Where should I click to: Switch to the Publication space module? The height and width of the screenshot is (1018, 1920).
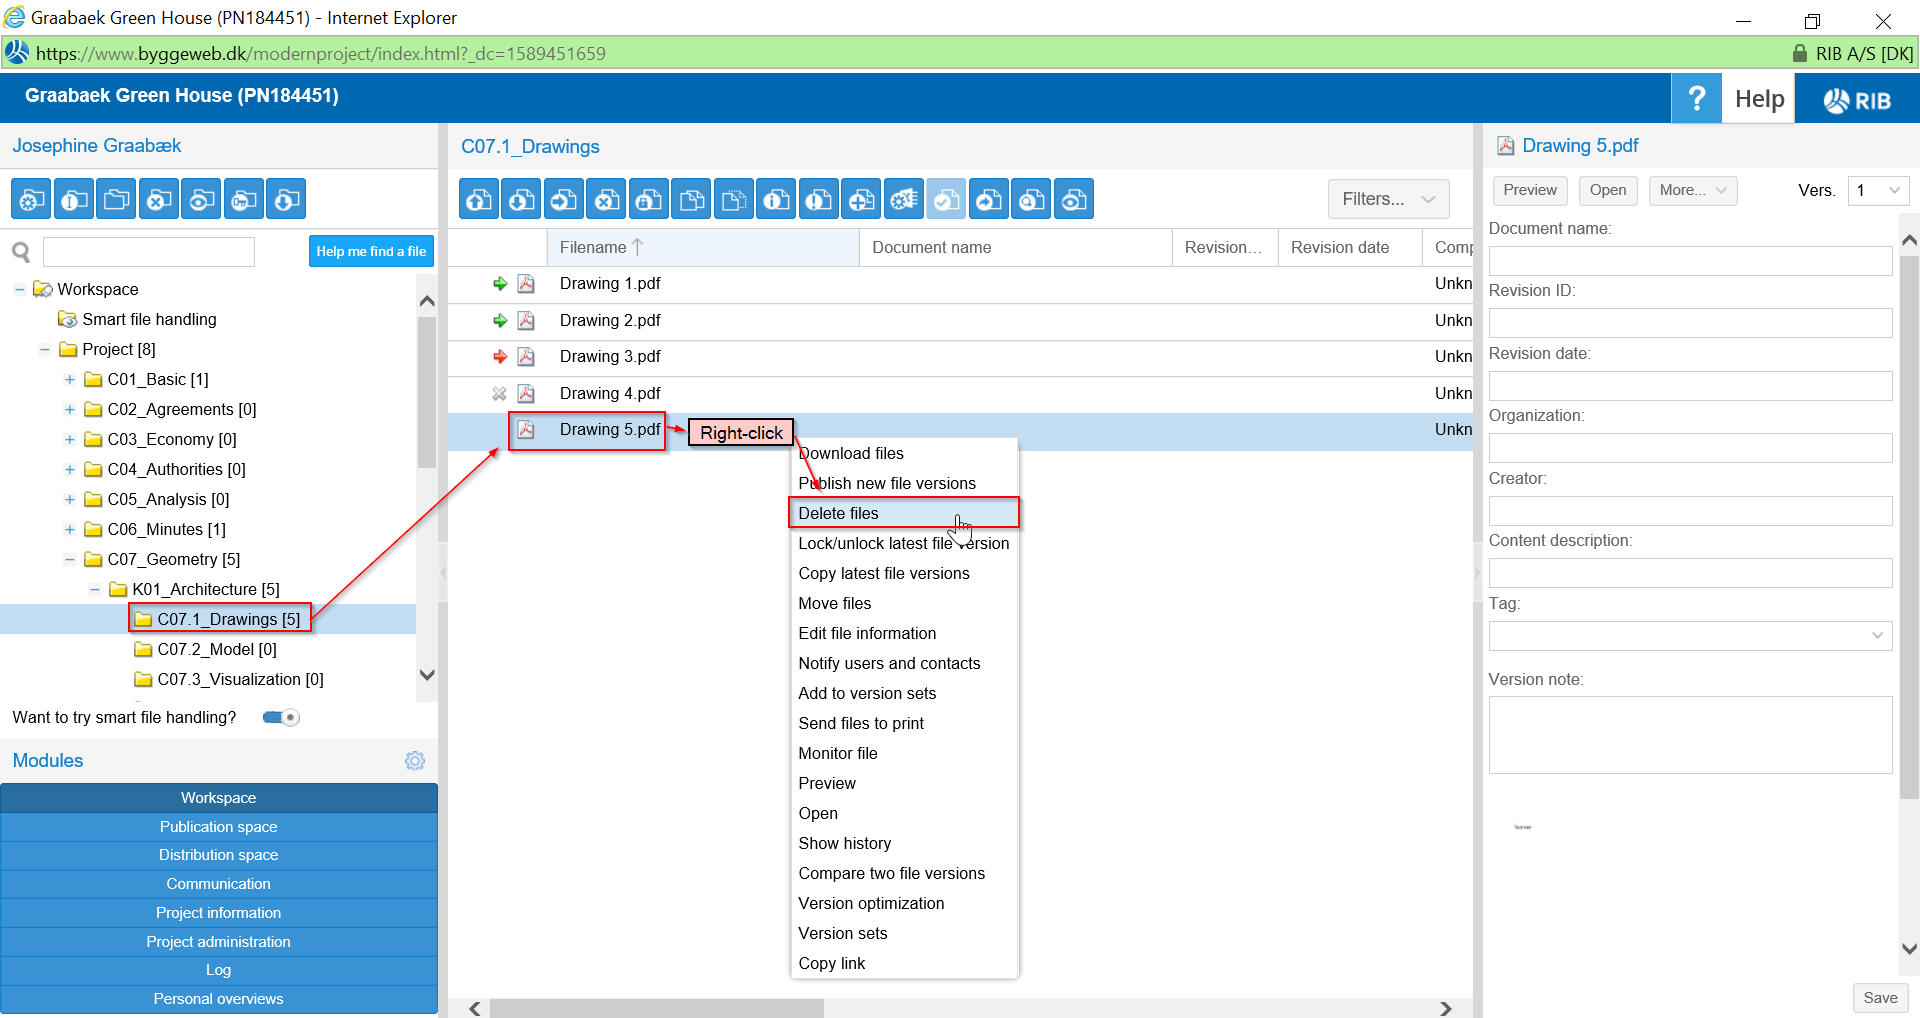(218, 827)
